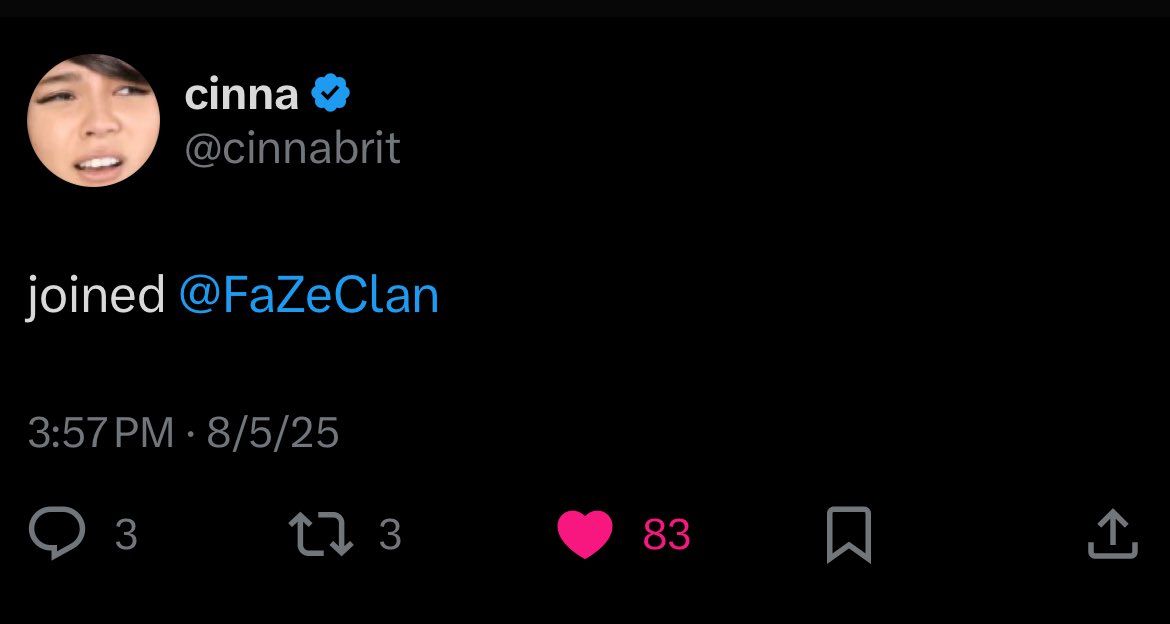Open cinna's profile picture avatar
Viewport: 1170px width, 624px height.
click(93, 120)
